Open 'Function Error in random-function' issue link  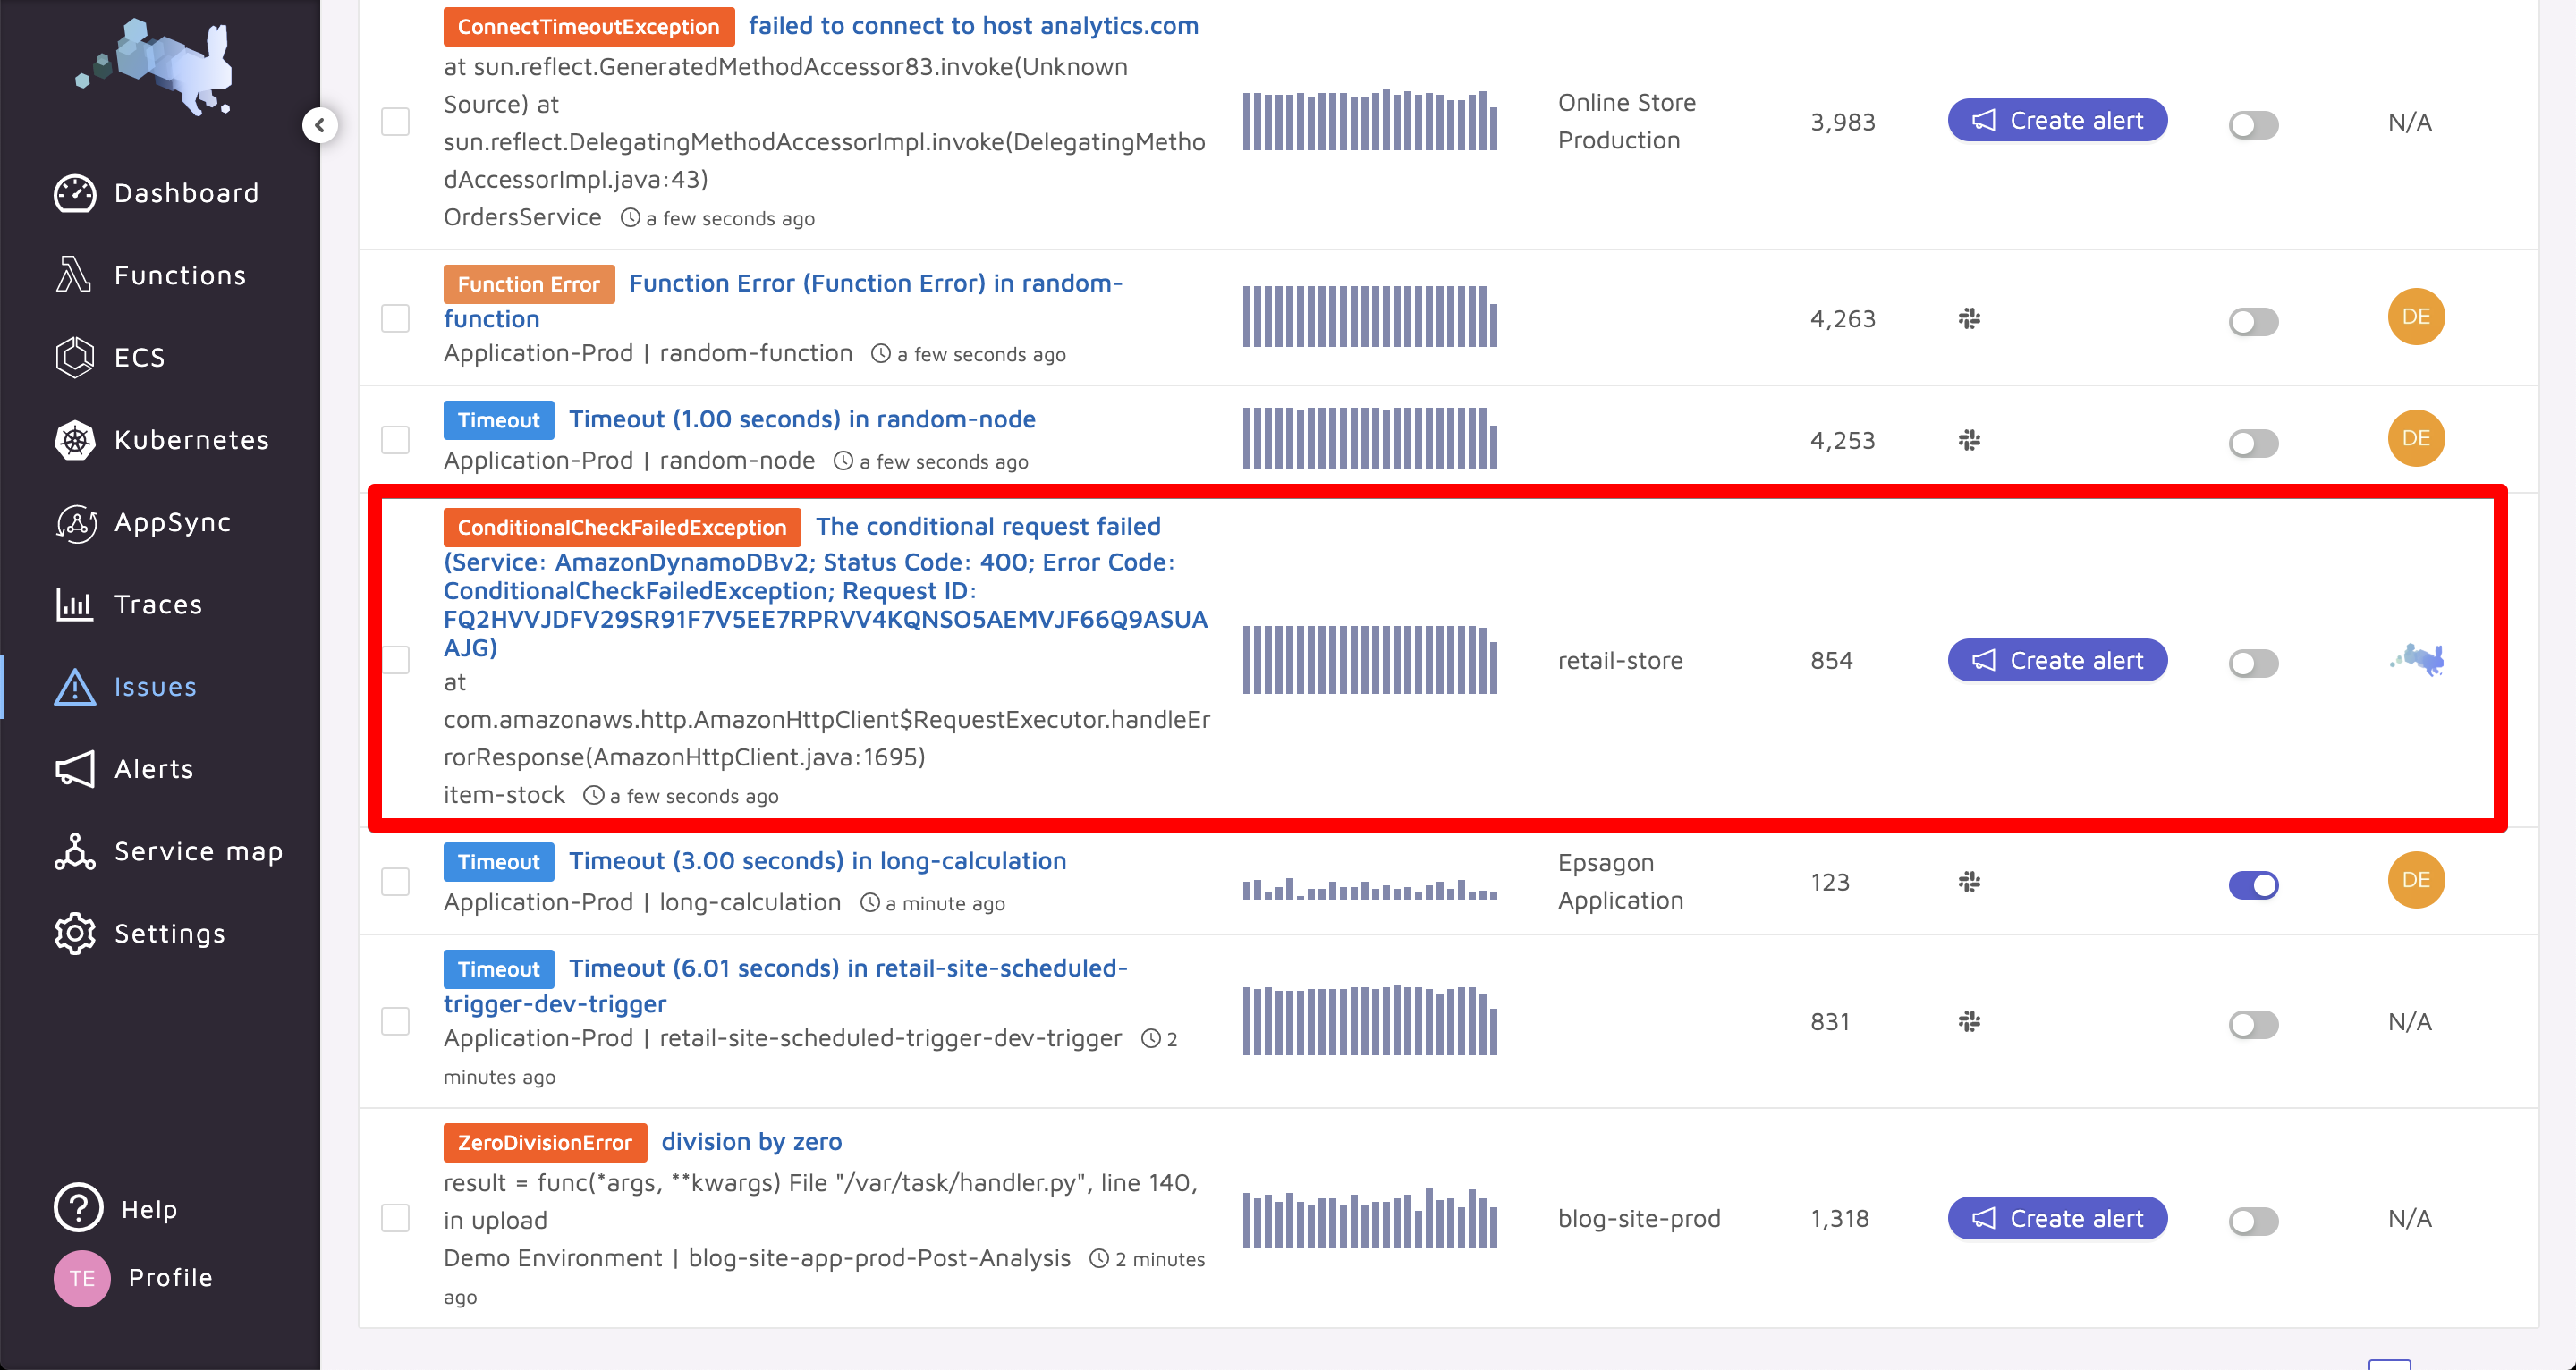click(783, 300)
